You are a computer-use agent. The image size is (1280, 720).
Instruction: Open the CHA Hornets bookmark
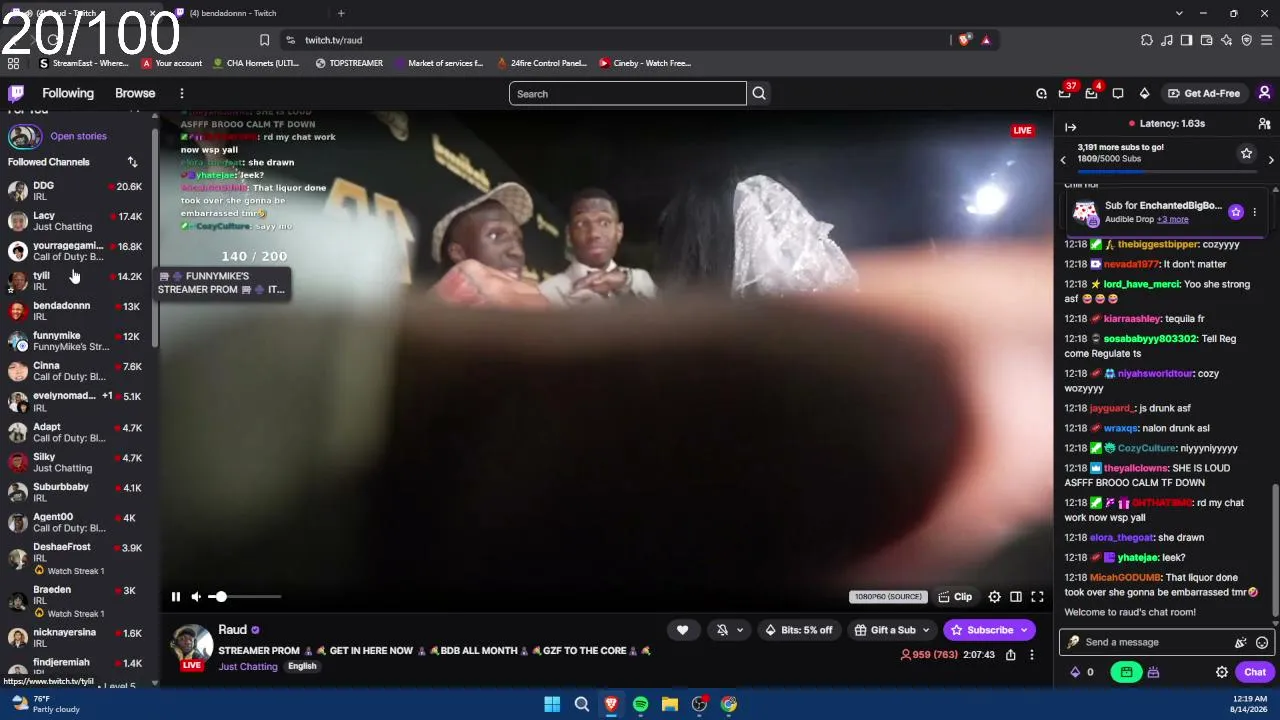coord(255,63)
